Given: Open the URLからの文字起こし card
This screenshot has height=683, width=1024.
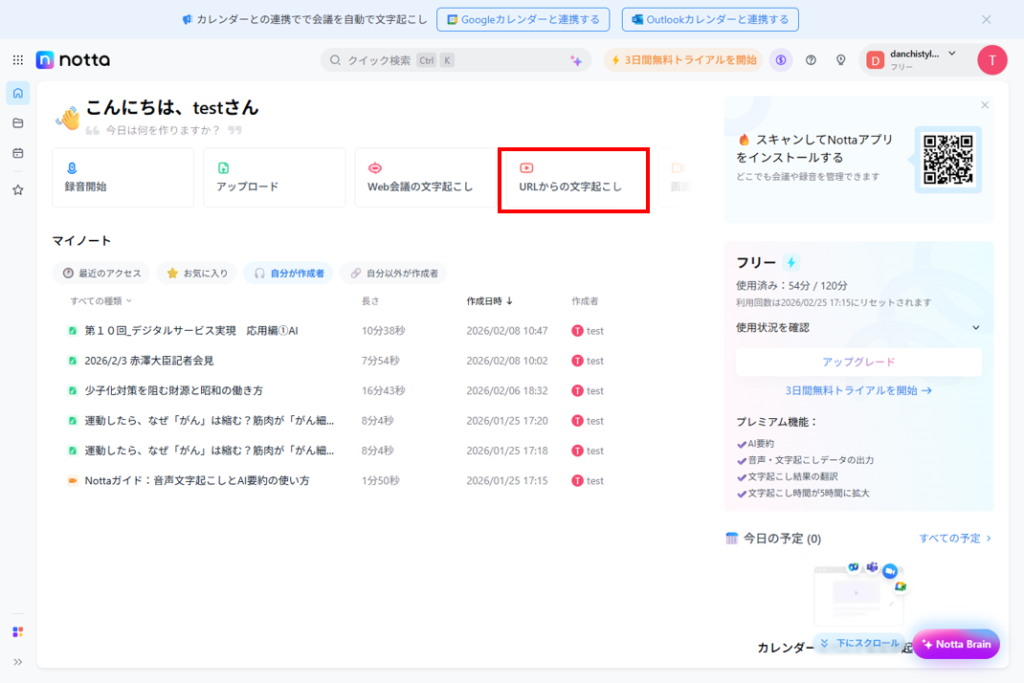Looking at the screenshot, I should [574, 179].
